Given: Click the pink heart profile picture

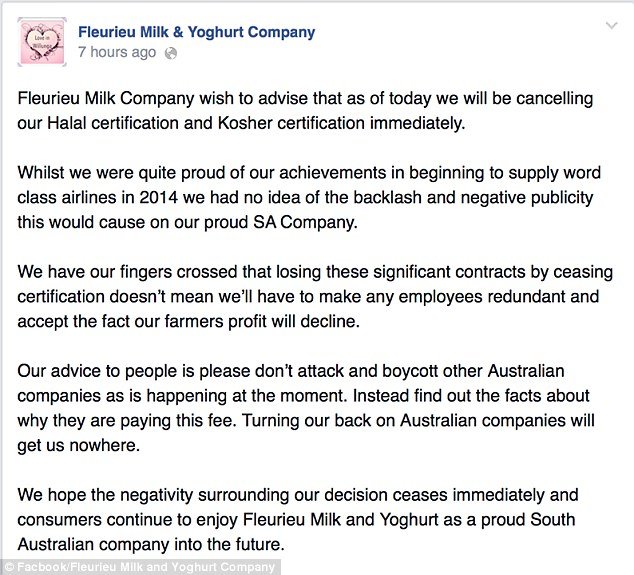Looking at the screenshot, I should [42, 42].
